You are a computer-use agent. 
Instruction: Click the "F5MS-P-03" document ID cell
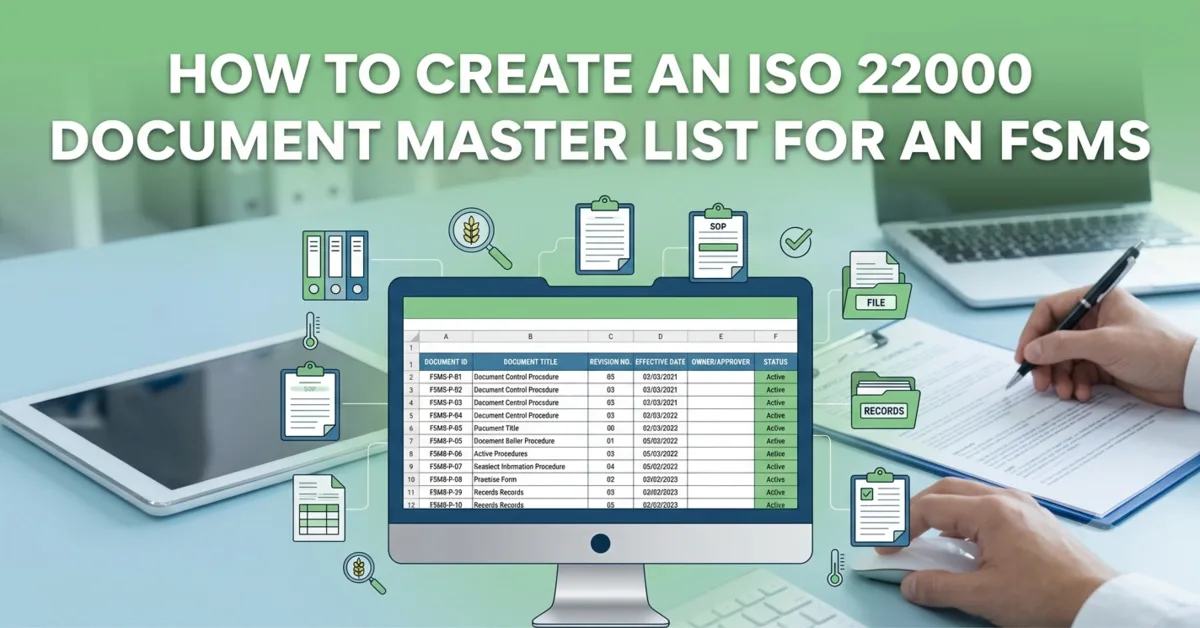446,402
